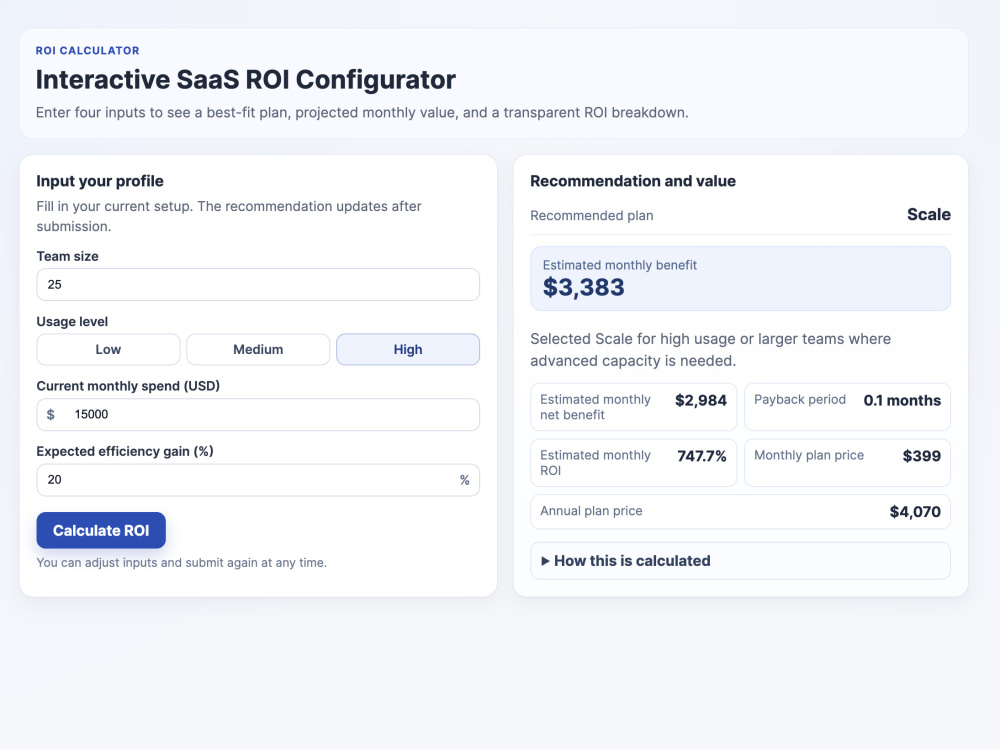Viewport: 1000px width, 750px height.
Task: Click the Current monthly spend field
Action: pyautogui.click(x=258, y=415)
